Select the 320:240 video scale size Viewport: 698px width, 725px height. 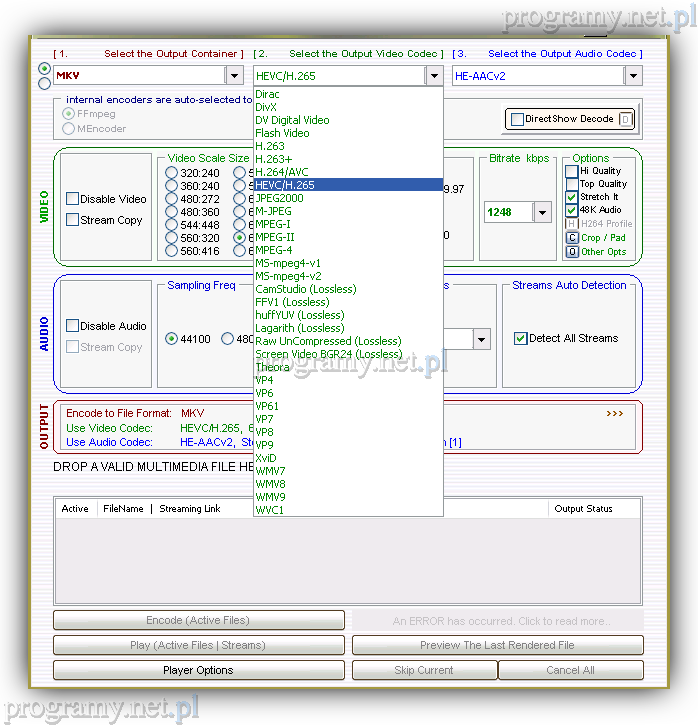tap(172, 173)
